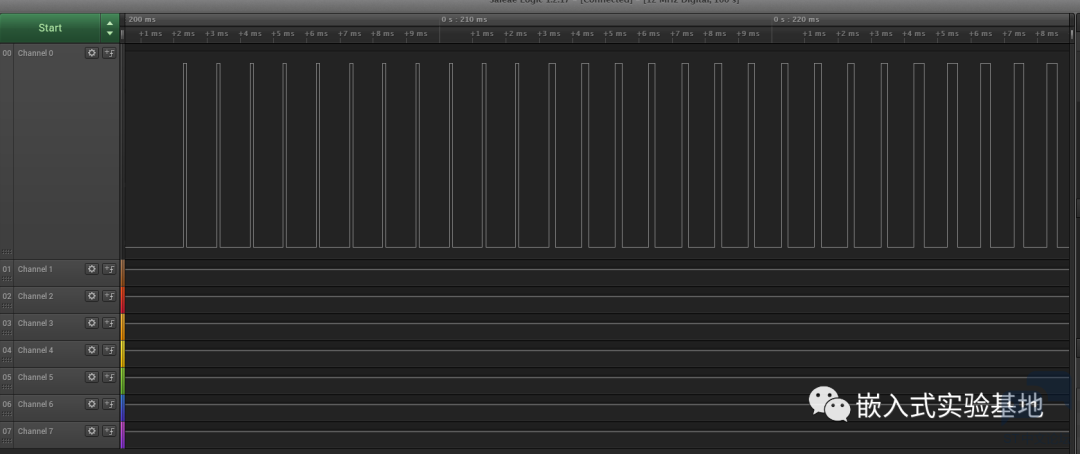Select the Channel 6 label

click(35, 404)
